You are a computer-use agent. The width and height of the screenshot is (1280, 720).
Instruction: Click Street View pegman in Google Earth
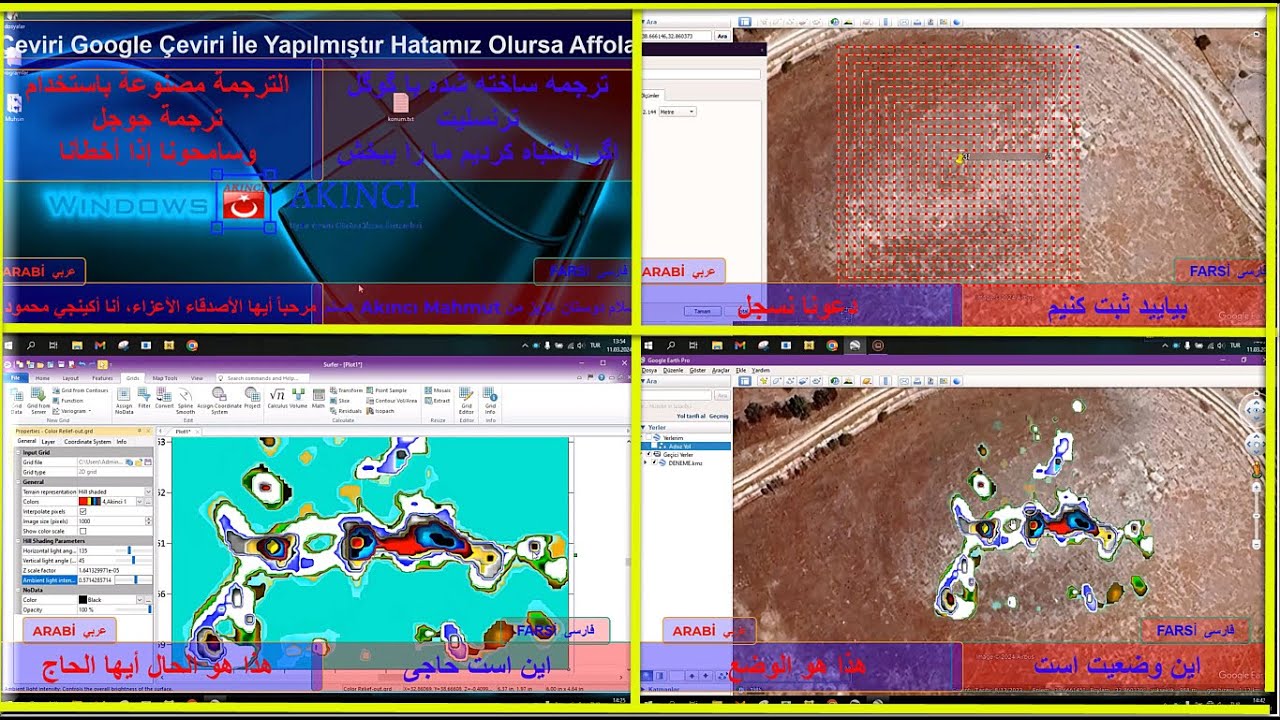(1258, 469)
